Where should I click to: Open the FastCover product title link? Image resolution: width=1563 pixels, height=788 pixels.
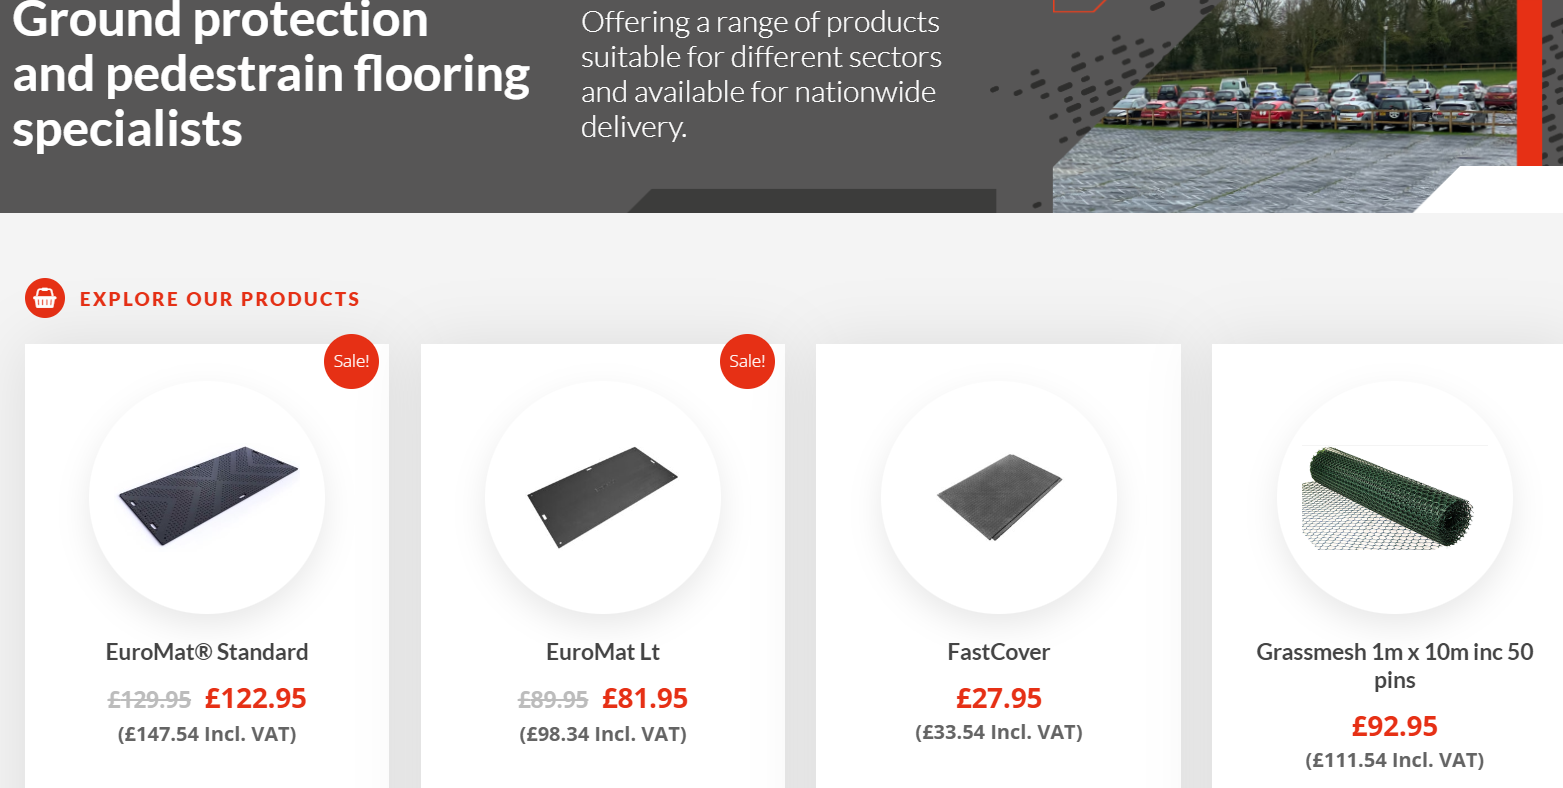point(999,652)
